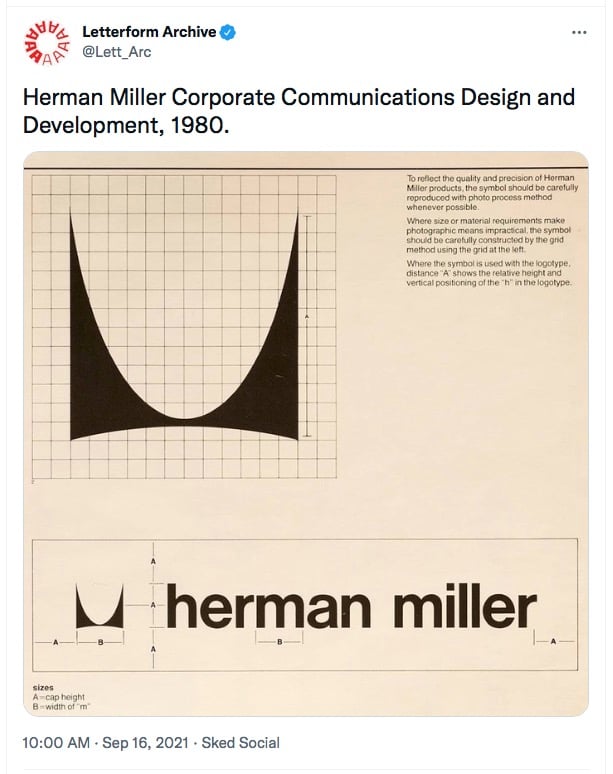Click the word 'miller' in the logotype
The image size is (613, 774).
[464, 606]
